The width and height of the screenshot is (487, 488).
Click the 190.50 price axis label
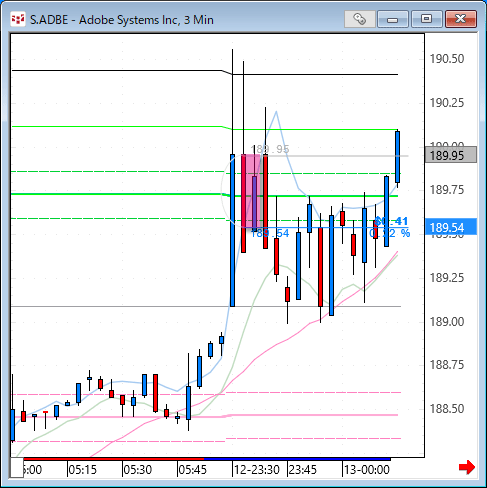coord(447,59)
